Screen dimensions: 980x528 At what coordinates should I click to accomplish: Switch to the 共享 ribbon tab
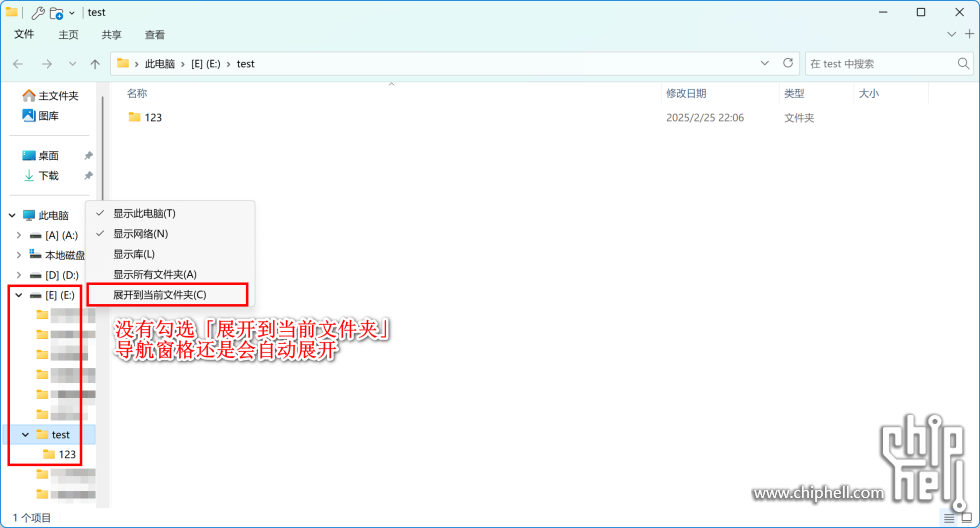tap(111, 35)
